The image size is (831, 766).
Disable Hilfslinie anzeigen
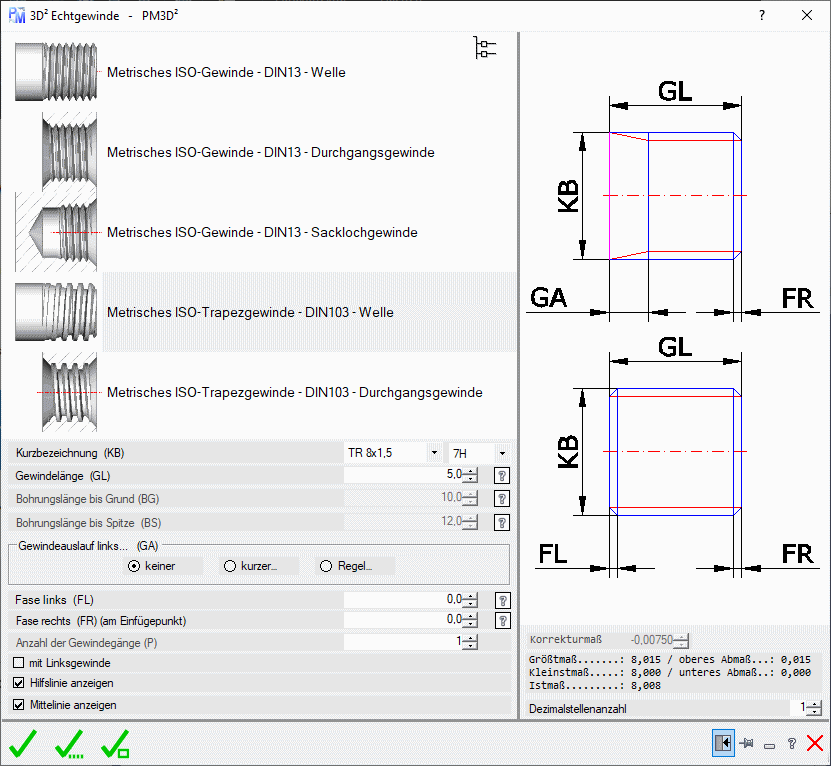click(x=16, y=683)
